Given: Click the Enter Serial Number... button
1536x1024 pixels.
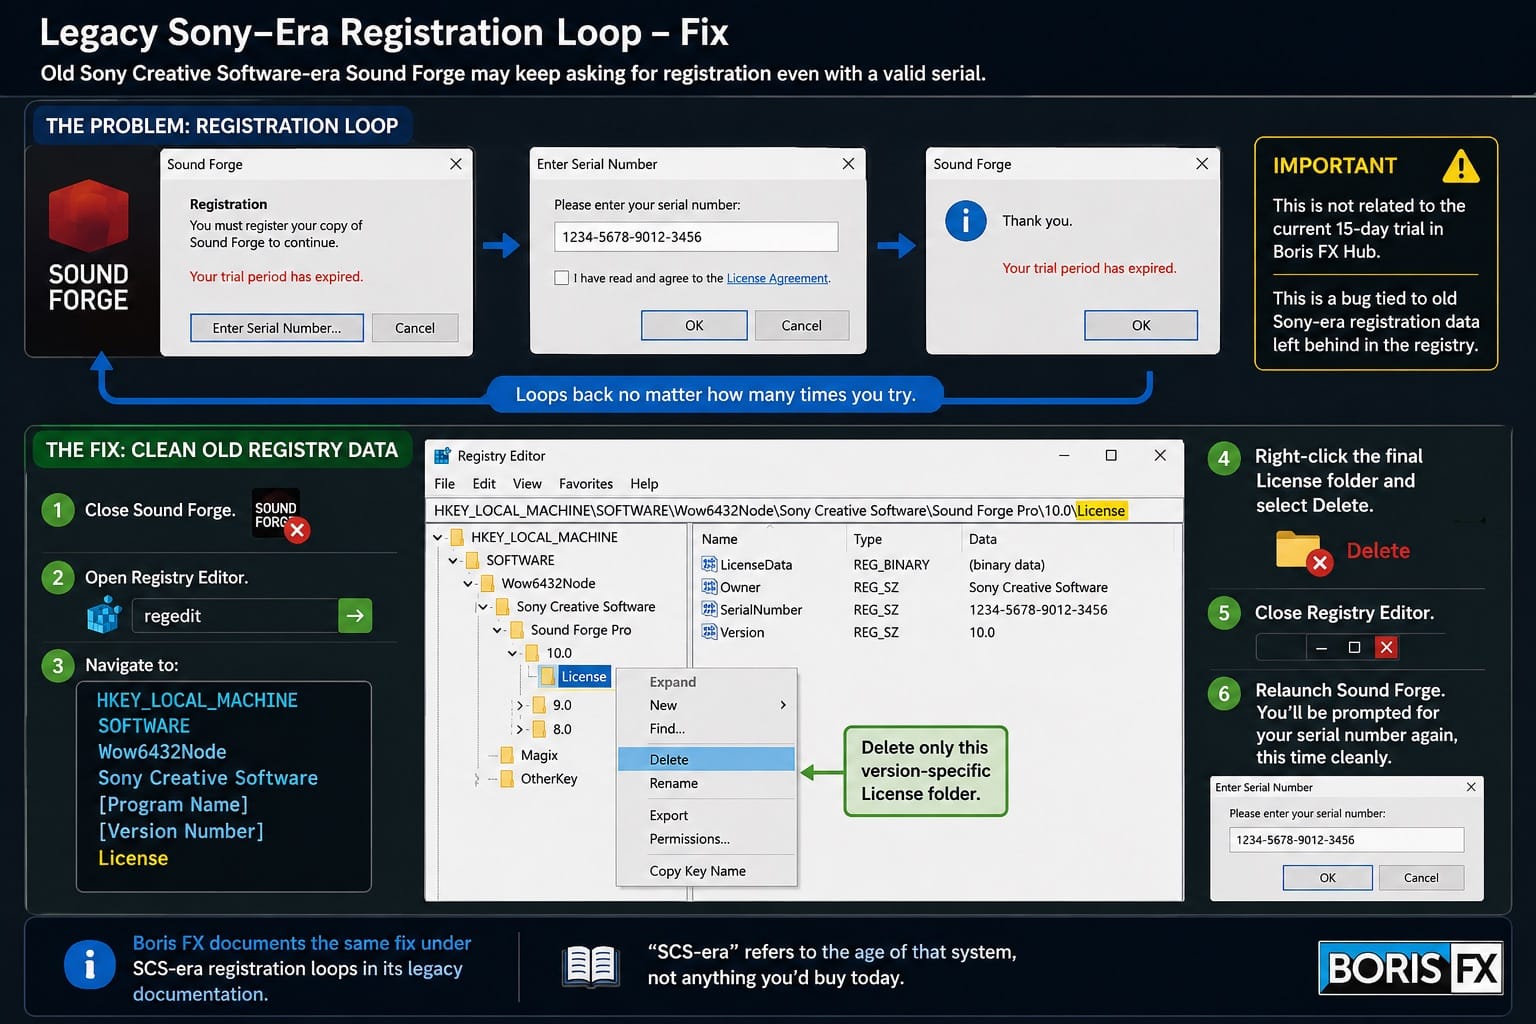Looking at the screenshot, I should click(x=277, y=328).
